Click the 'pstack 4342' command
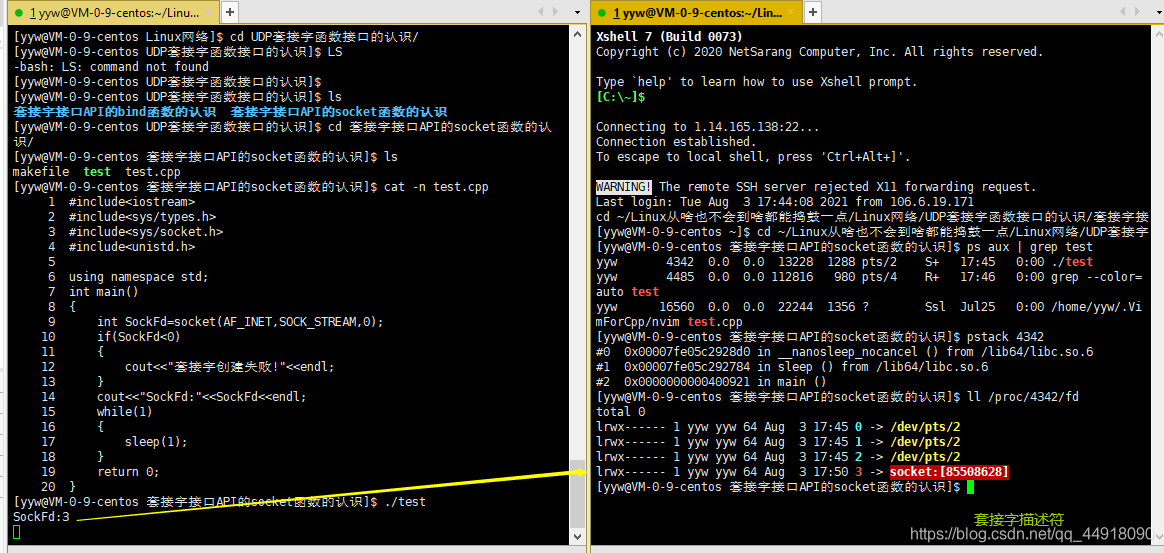The image size is (1164, 553). pos(1005,336)
